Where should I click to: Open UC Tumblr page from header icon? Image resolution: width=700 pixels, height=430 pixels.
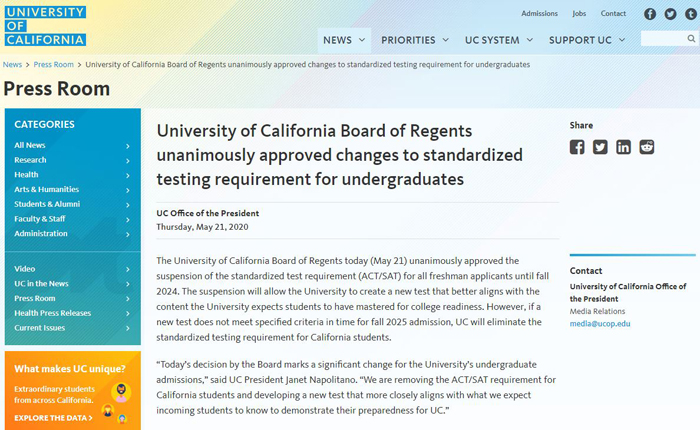click(x=691, y=14)
